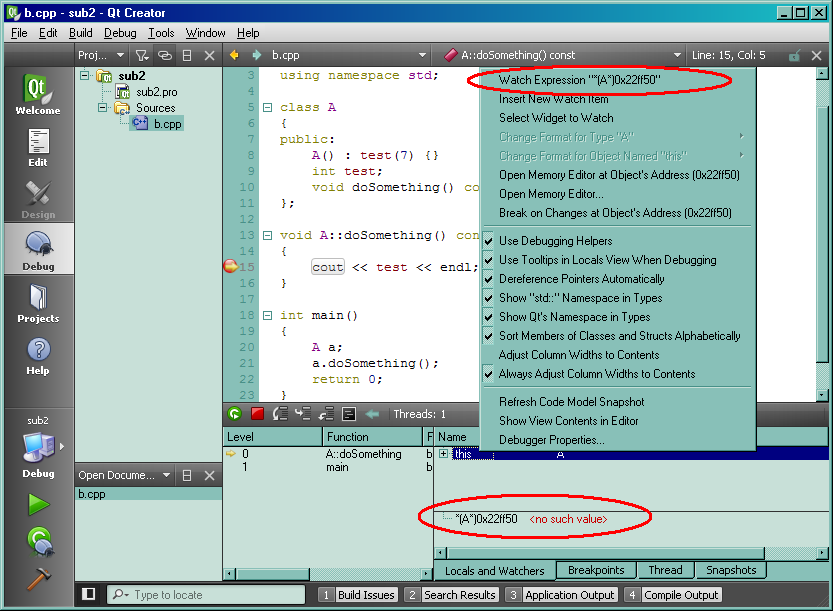833x611 pixels.
Task: Click the sub2 Debug target selector
Action: [38, 447]
